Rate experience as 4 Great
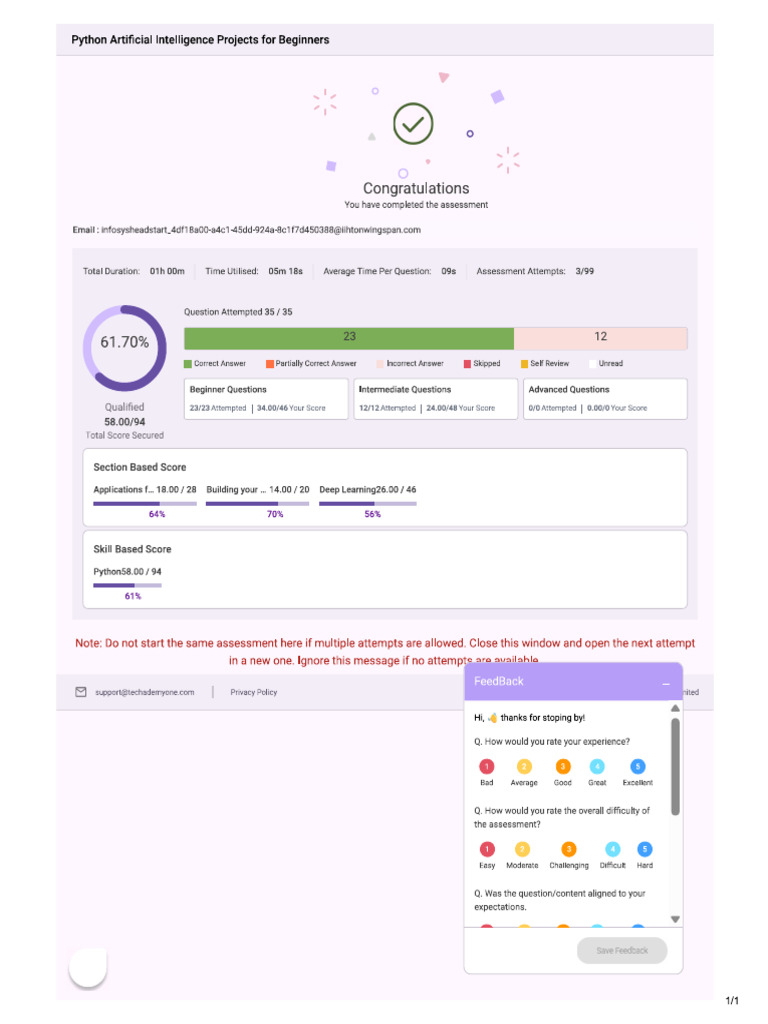The image size is (768, 1024). [x=597, y=766]
